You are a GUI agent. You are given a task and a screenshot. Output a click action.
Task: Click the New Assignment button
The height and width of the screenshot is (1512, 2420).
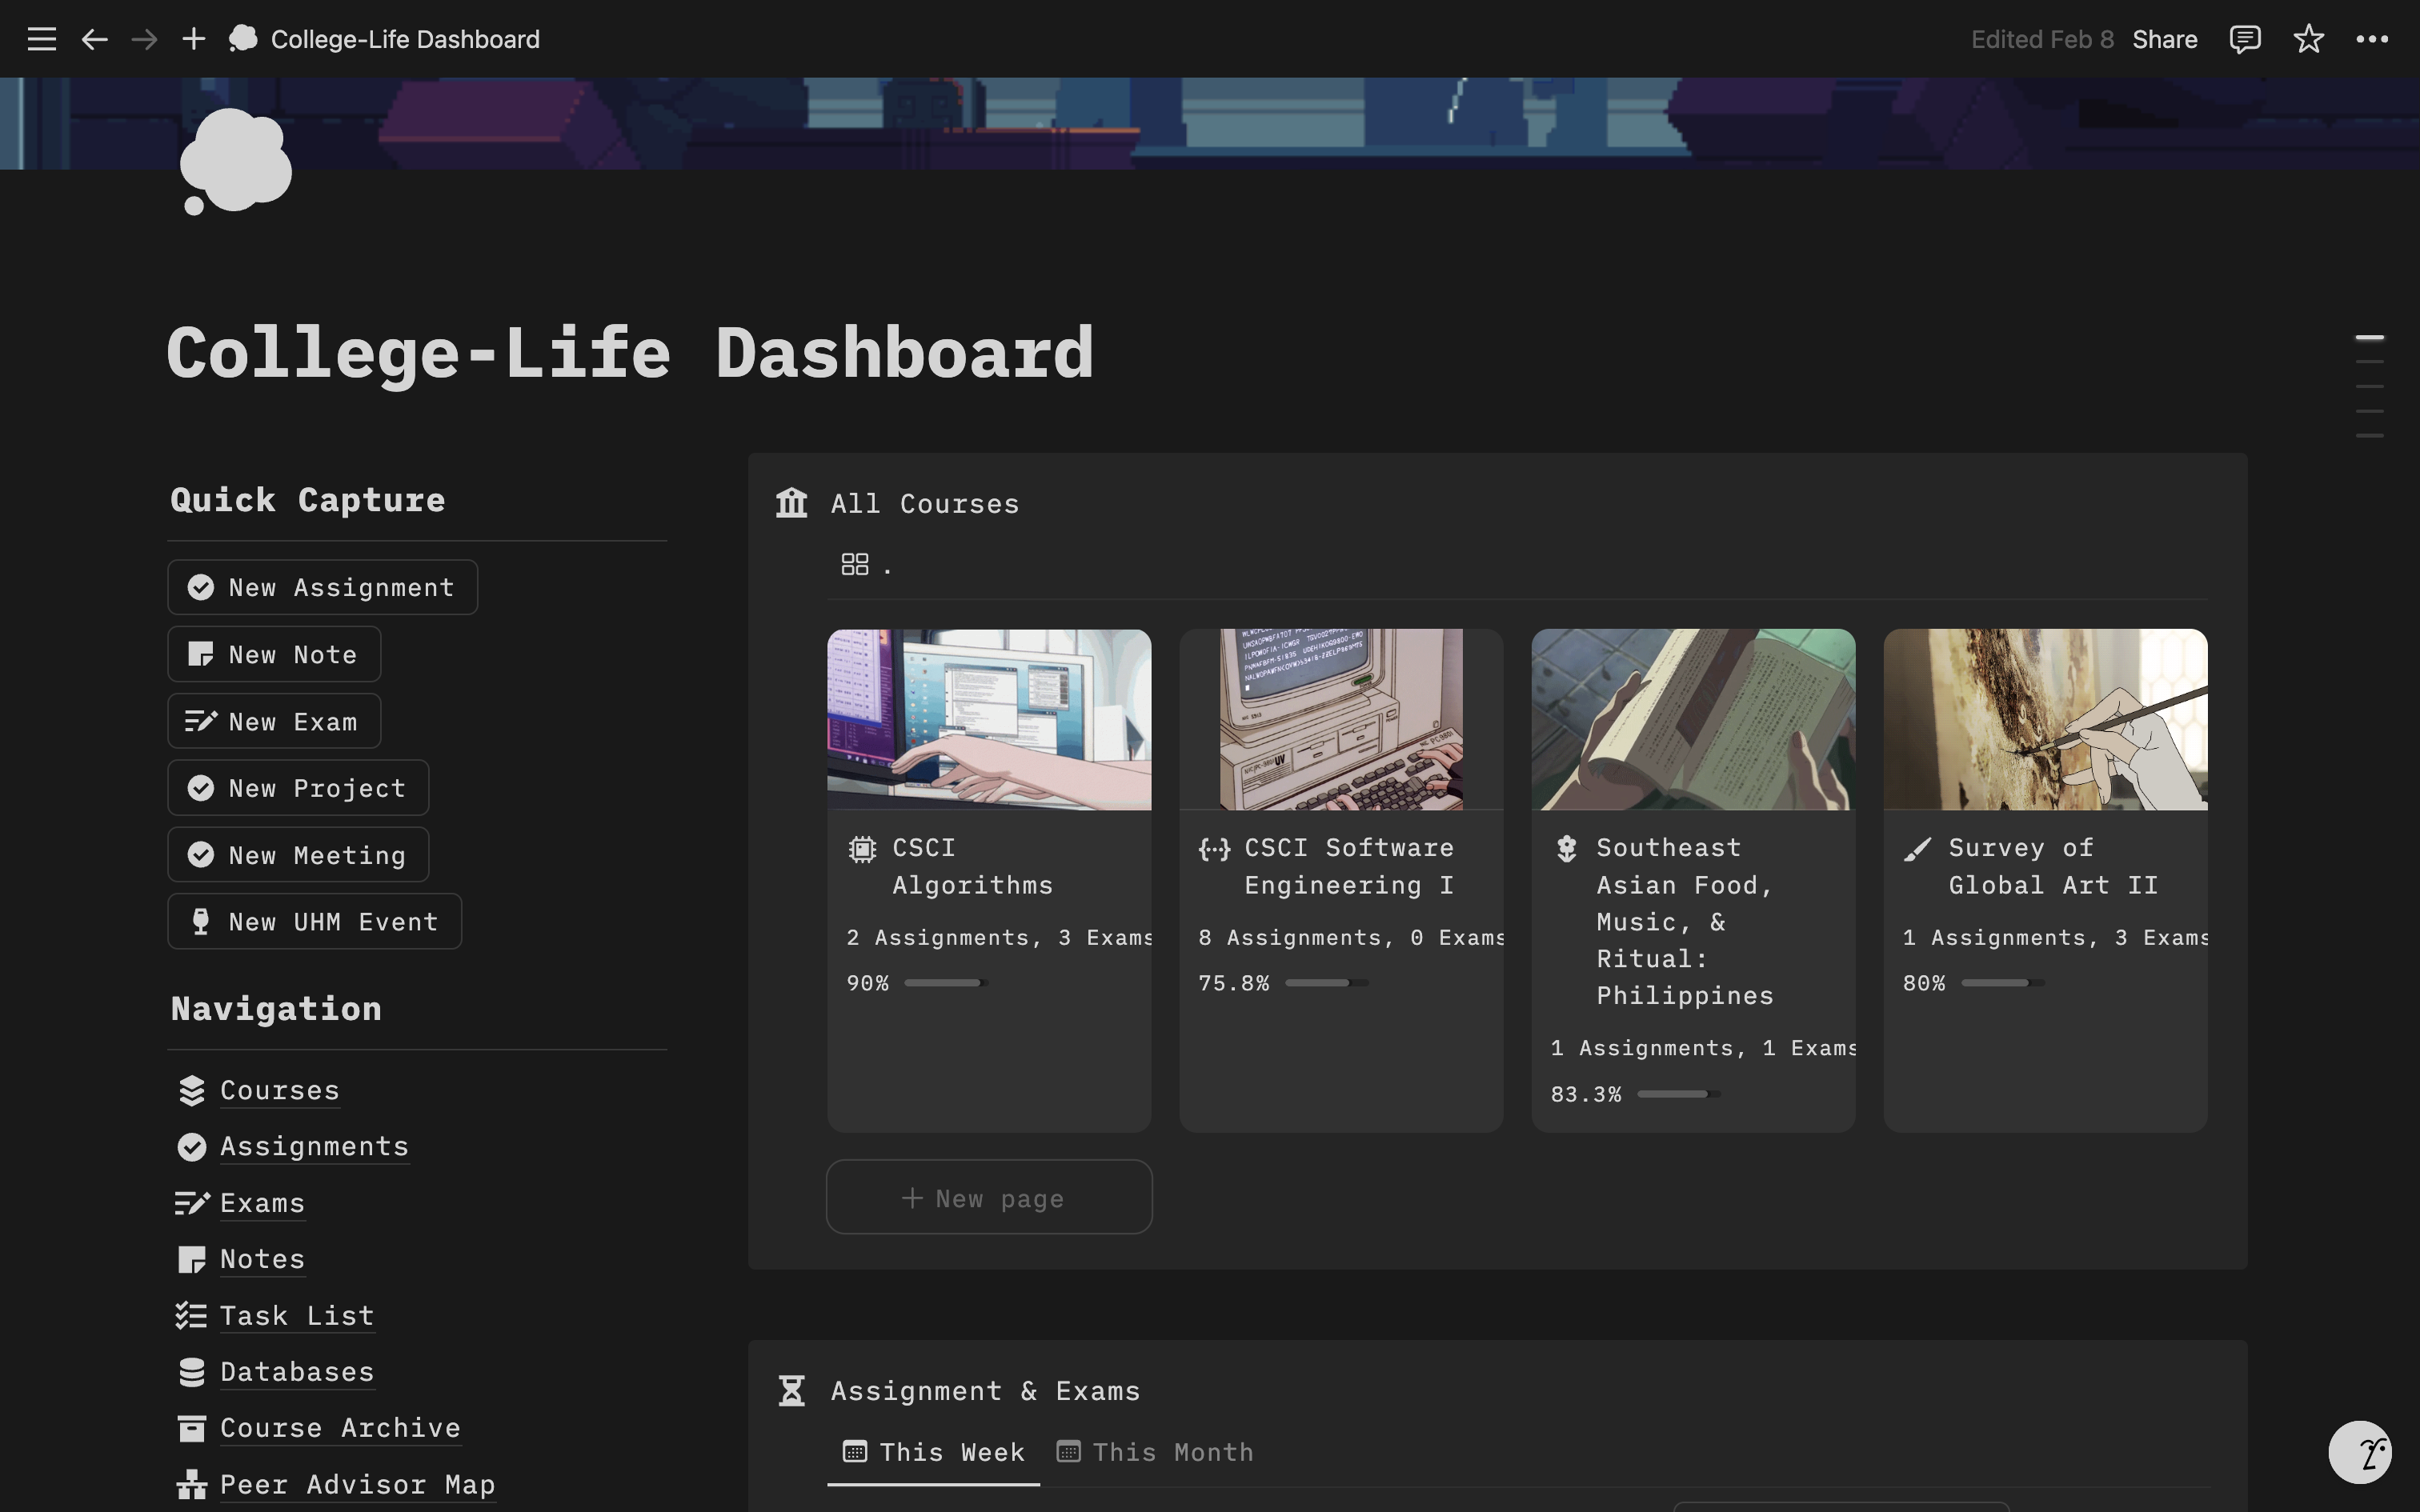point(322,587)
